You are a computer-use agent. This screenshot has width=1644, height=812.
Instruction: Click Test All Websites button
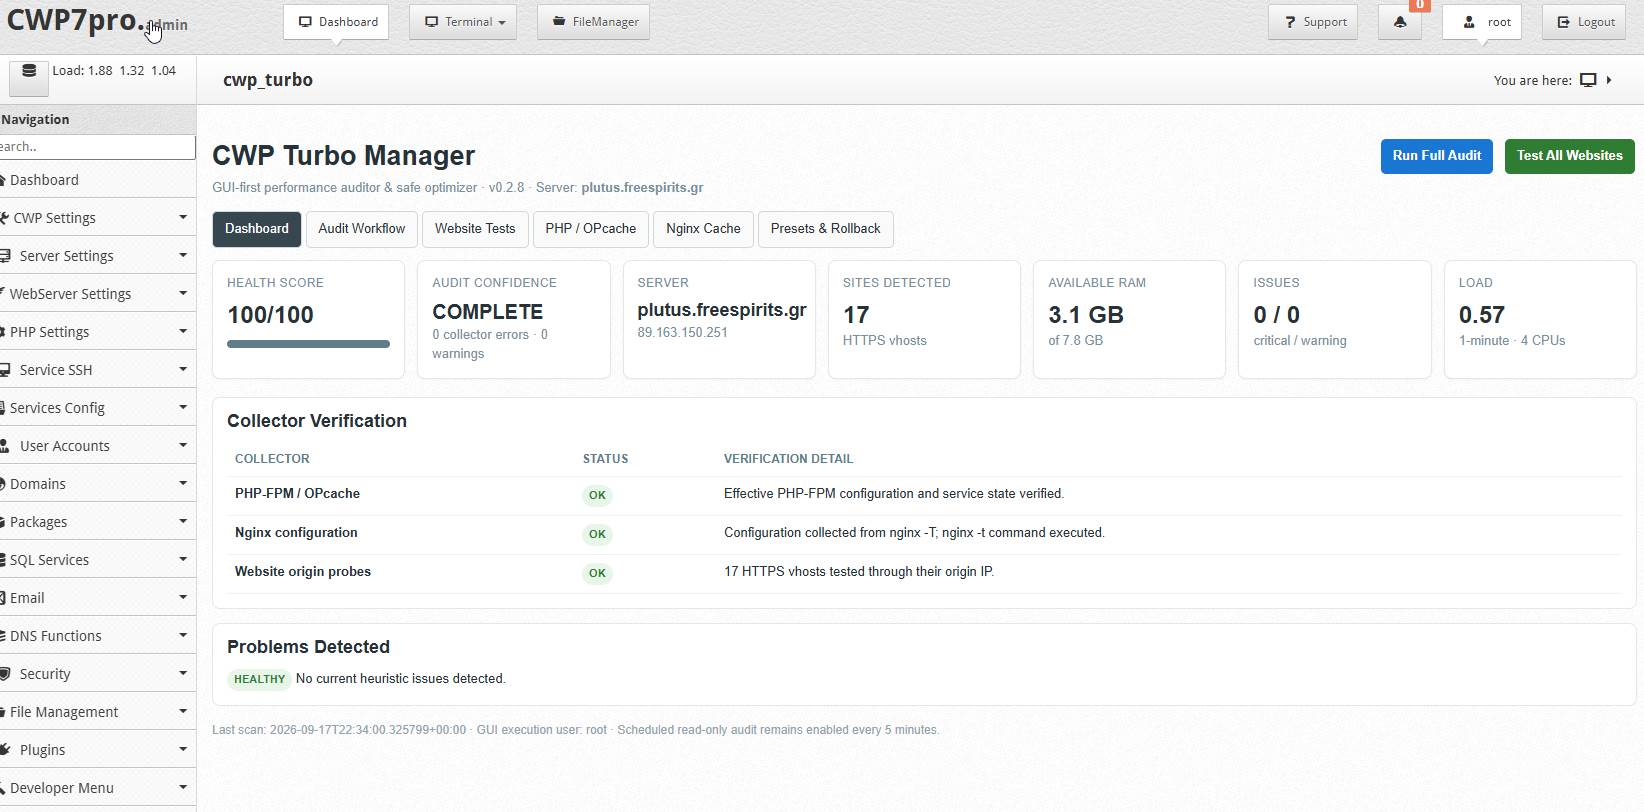tap(1570, 156)
